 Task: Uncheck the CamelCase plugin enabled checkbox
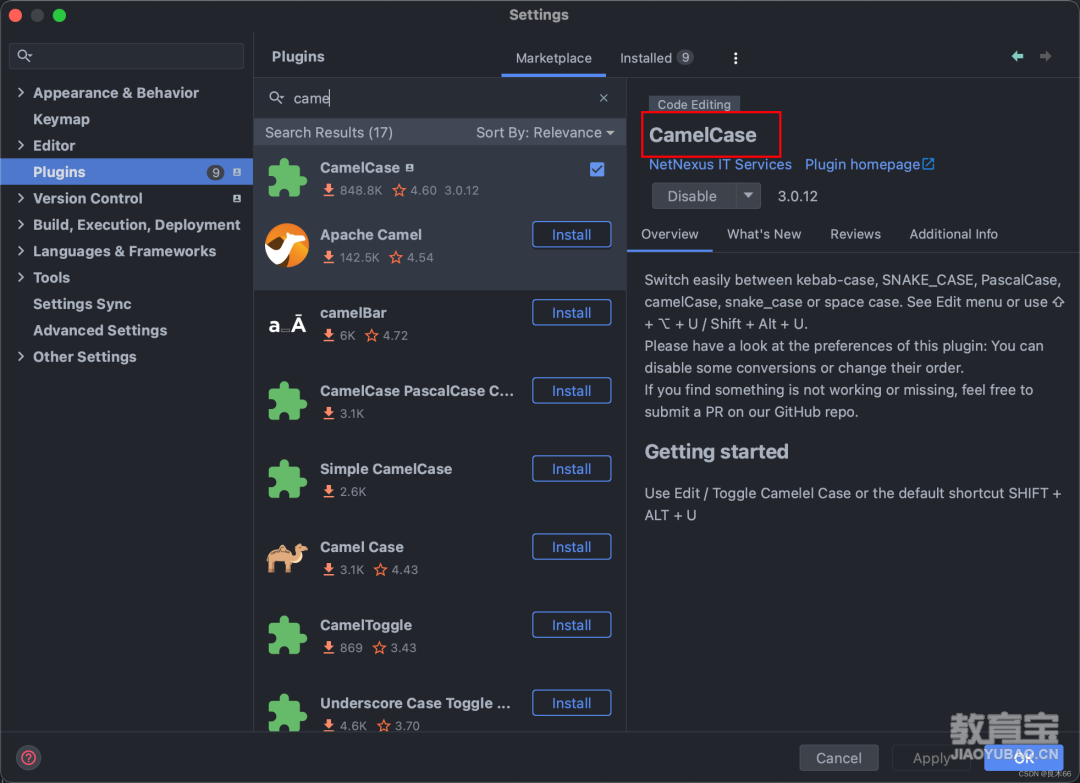597,169
